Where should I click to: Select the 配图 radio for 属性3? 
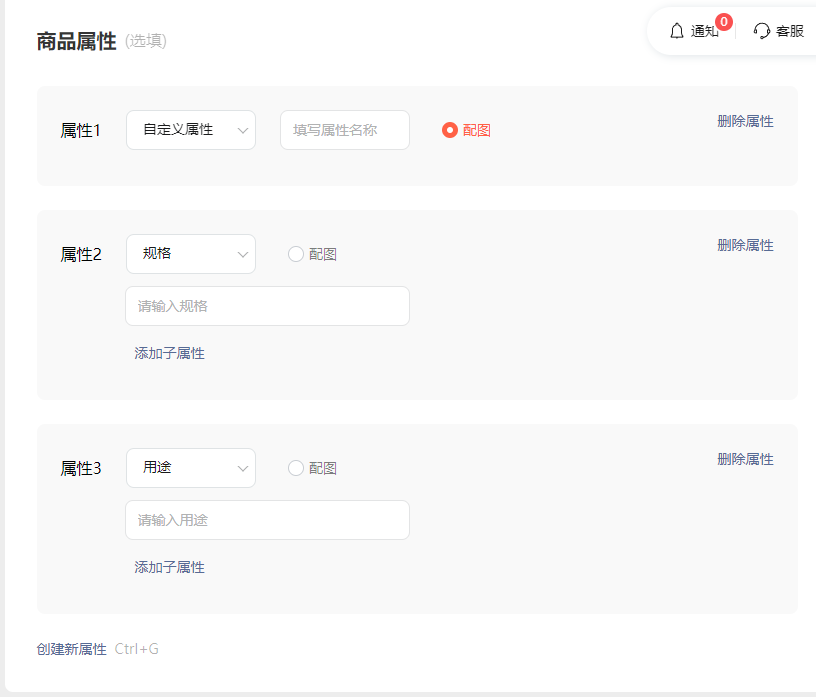[x=296, y=468]
